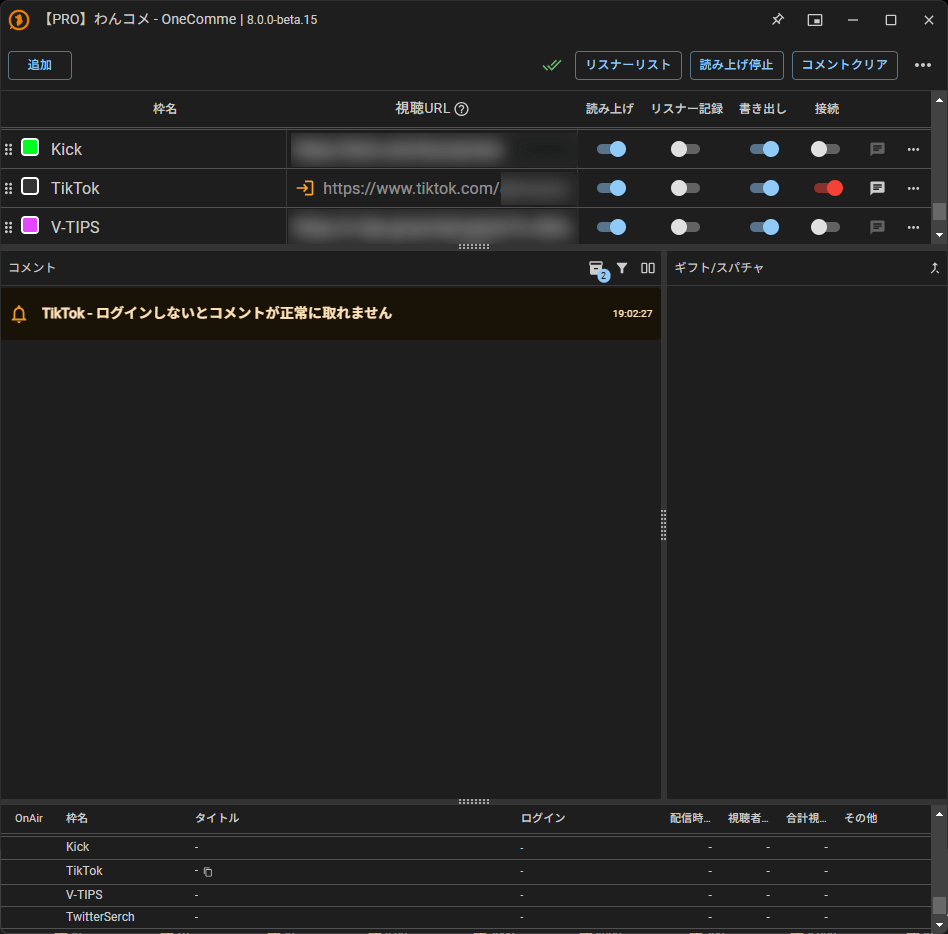The image size is (948, 934).
Task: Click the OneComme app logo icon
Action: coord(19,20)
